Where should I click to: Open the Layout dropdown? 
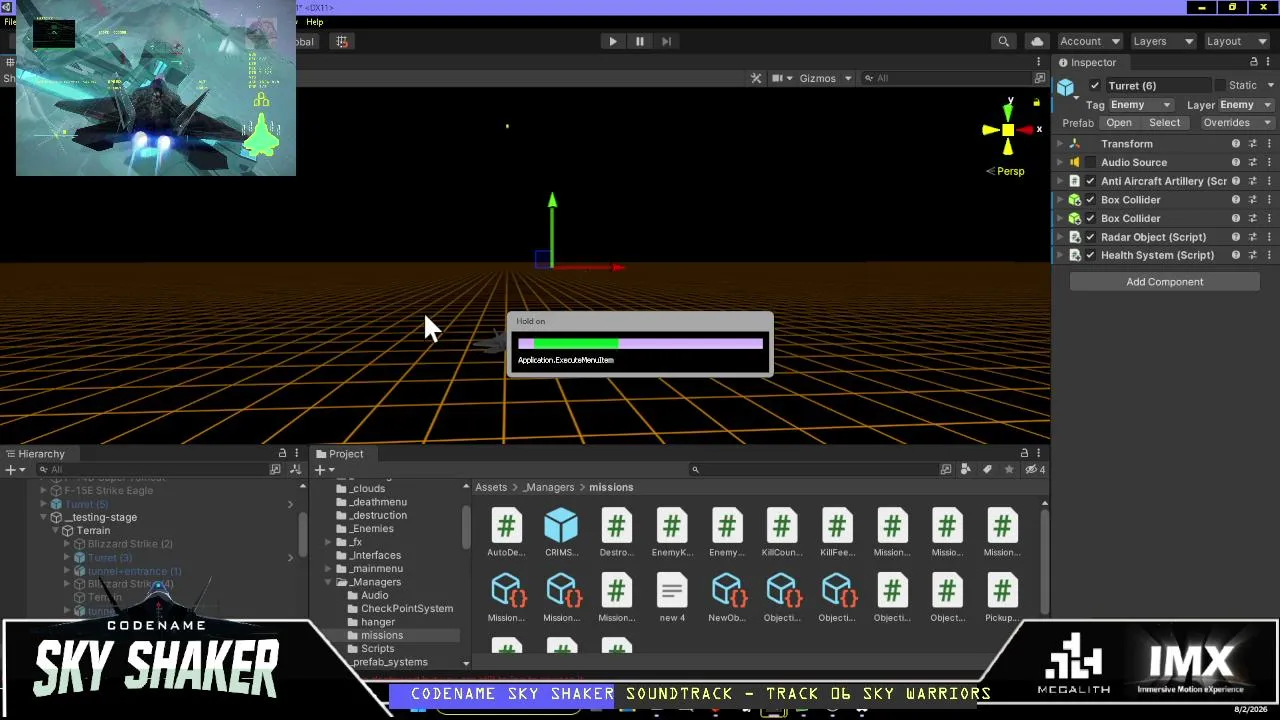[1236, 41]
